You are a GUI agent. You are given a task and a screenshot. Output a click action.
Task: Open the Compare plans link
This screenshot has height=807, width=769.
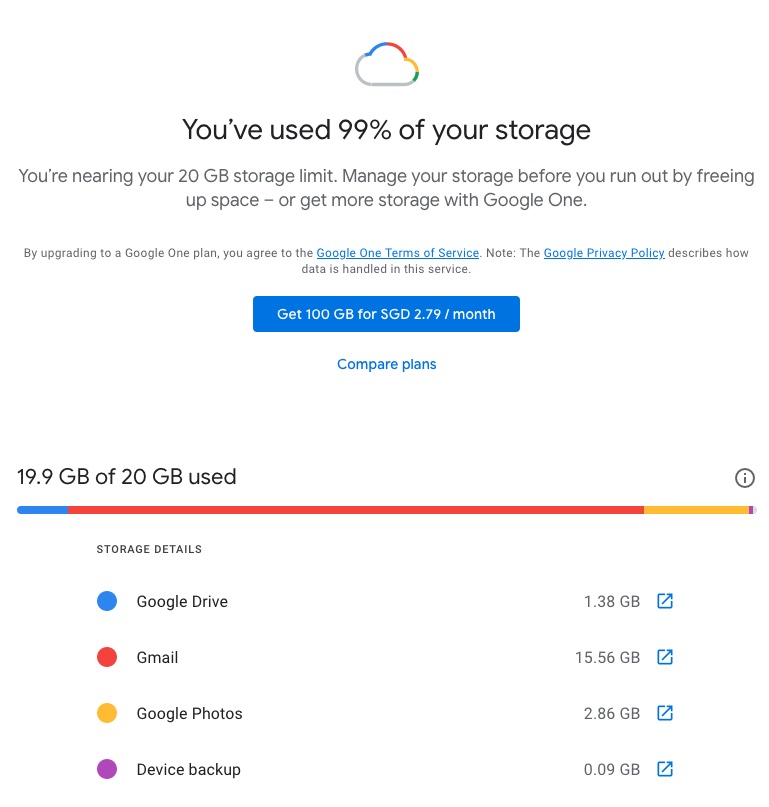386,364
